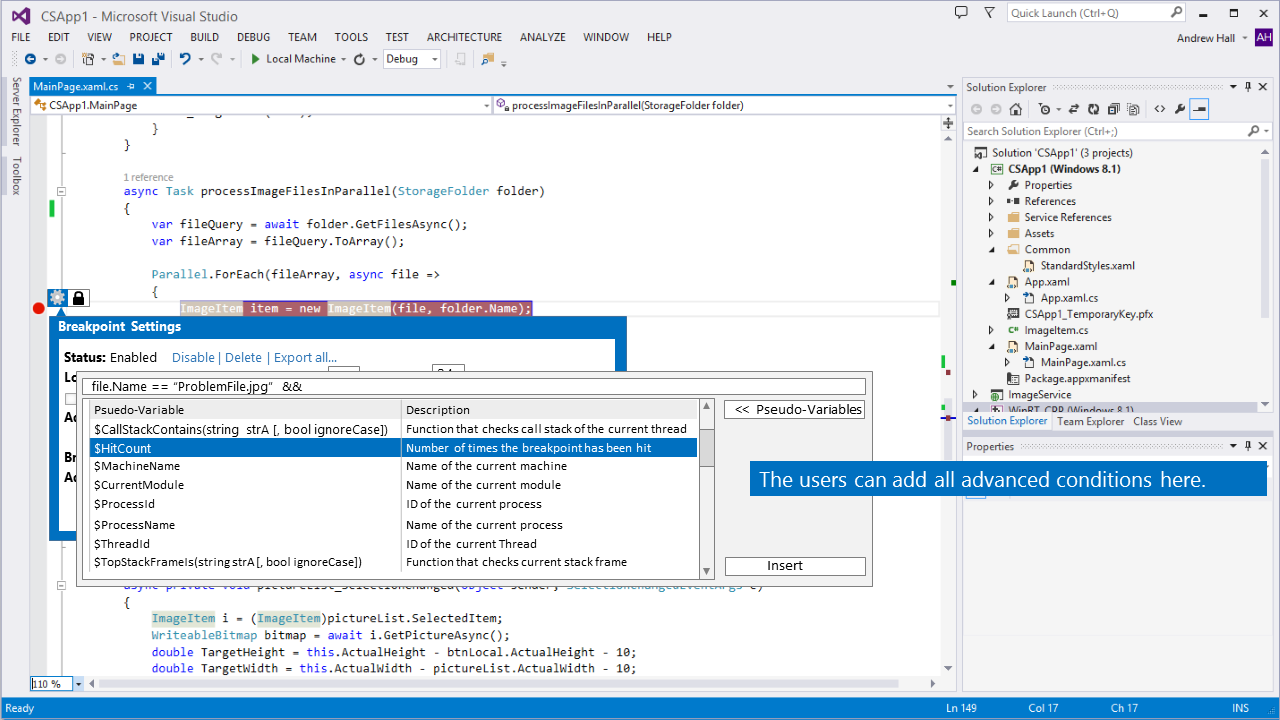
Task: Click the breakpoint settings gear icon
Action: pos(58,297)
